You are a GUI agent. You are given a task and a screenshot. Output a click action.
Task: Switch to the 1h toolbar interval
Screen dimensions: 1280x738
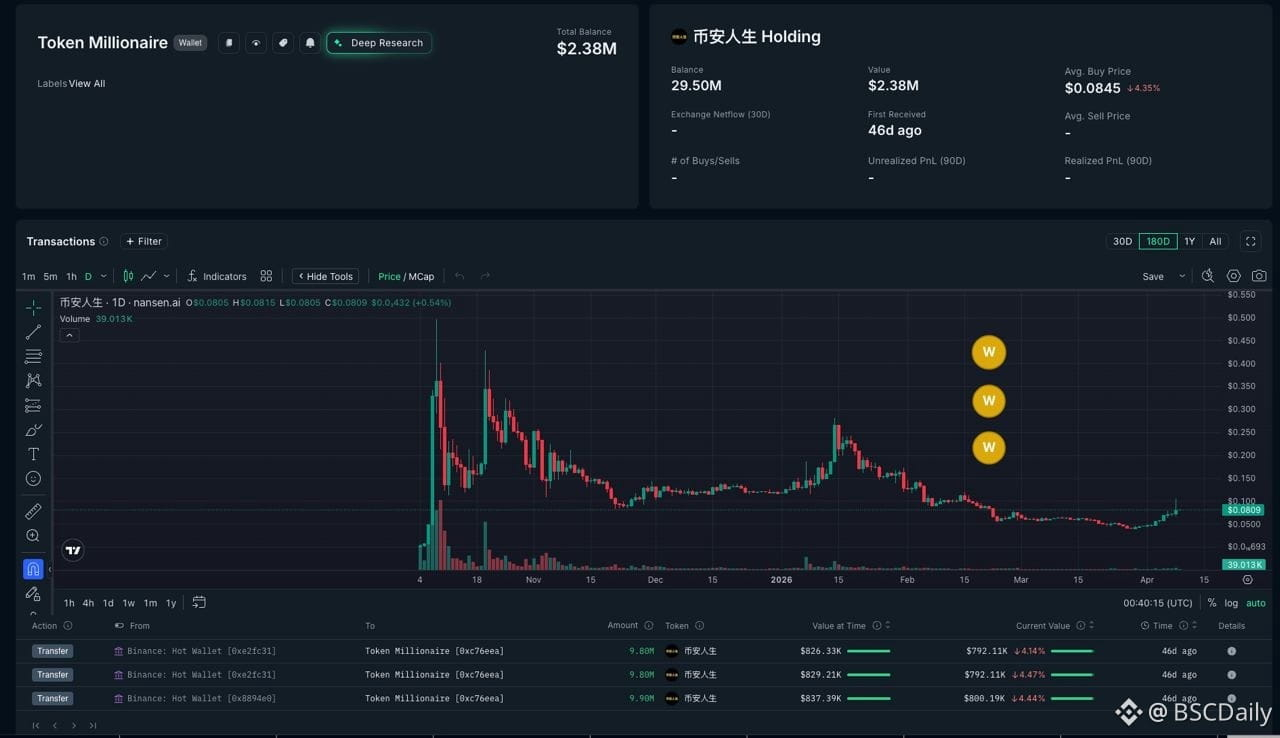(x=71, y=276)
